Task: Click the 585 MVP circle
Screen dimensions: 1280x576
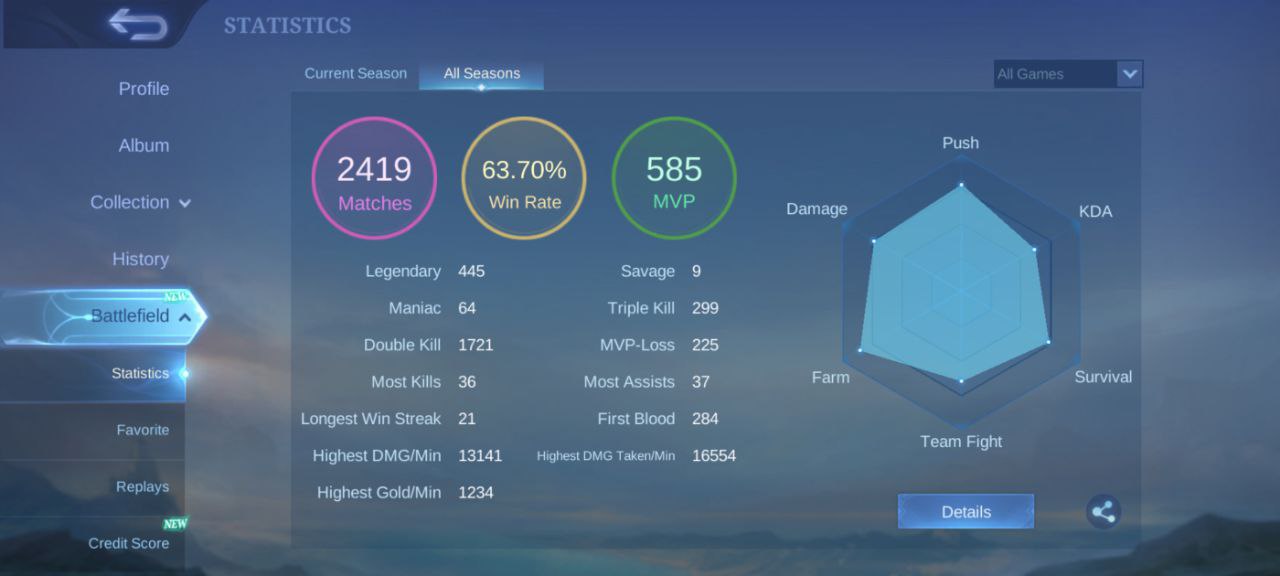Action: pyautogui.click(x=674, y=178)
